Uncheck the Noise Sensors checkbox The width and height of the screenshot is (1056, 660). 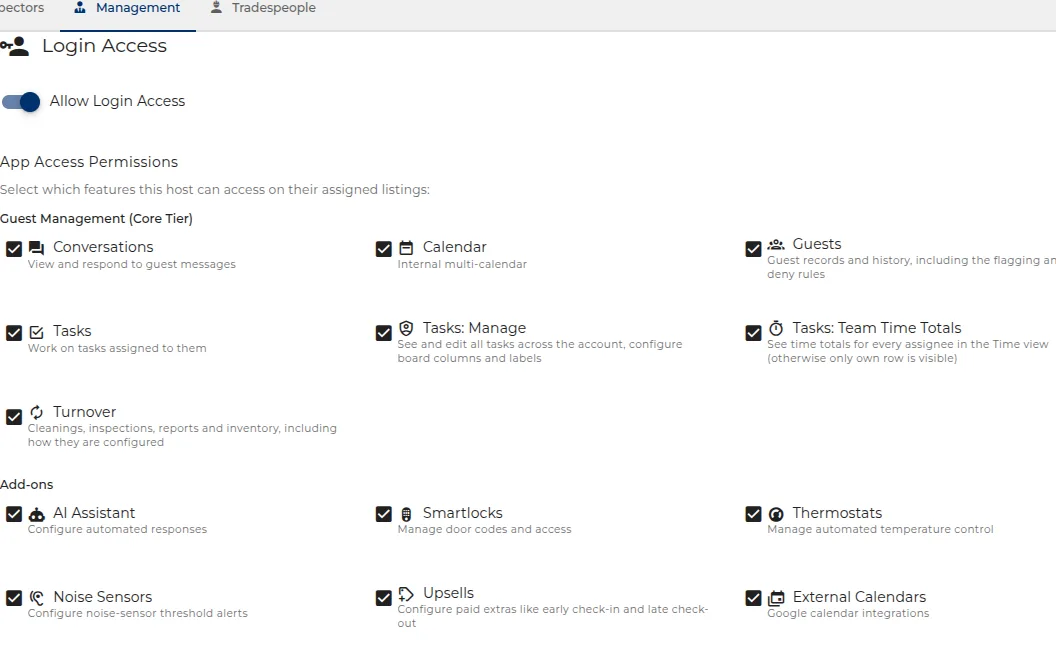tap(13, 598)
